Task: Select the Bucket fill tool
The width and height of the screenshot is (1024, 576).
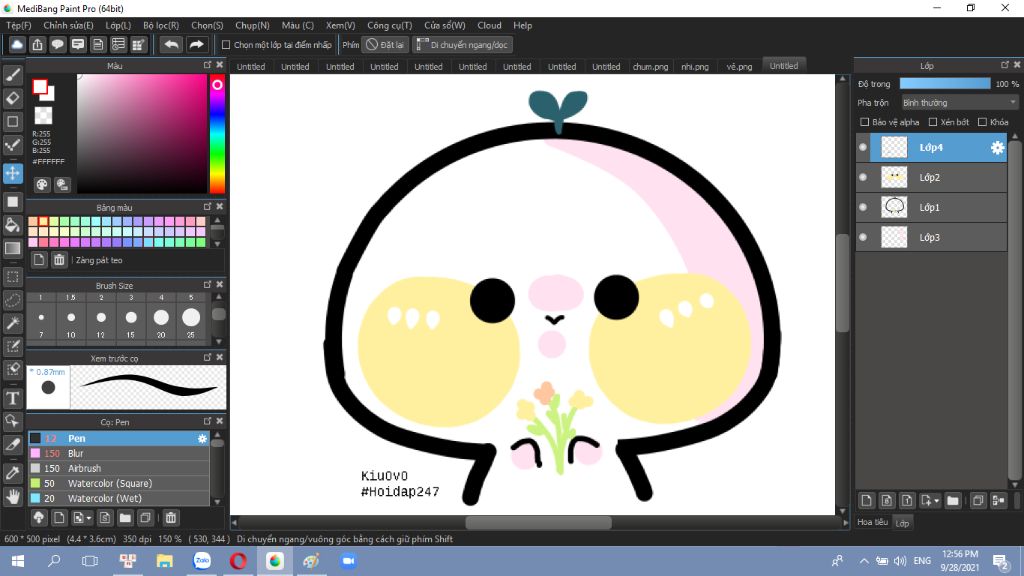Action: [13, 224]
